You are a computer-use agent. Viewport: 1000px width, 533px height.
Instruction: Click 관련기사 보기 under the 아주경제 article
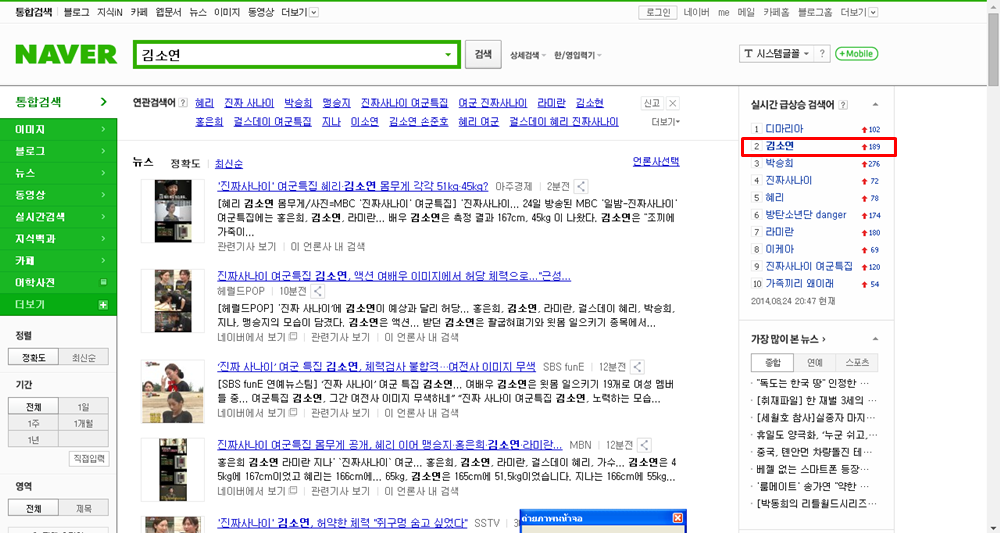(247, 247)
